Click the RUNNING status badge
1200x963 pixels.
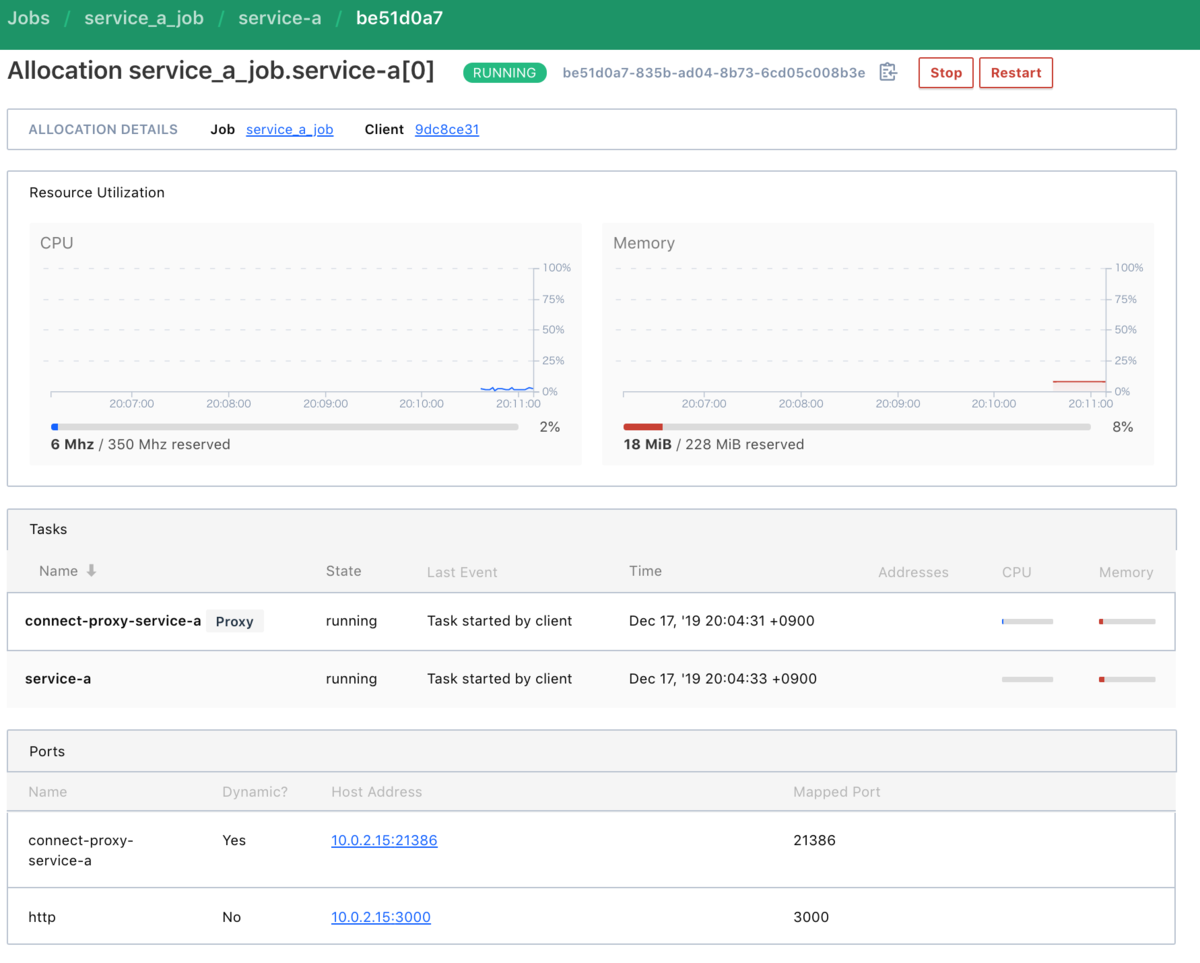tap(505, 73)
